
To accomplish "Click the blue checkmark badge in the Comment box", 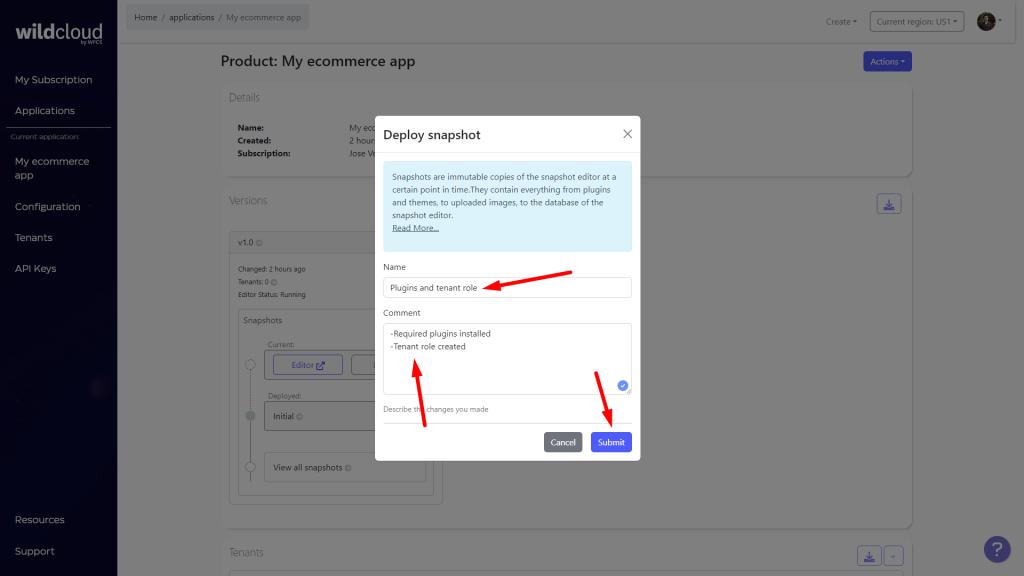I will point(622,385).
